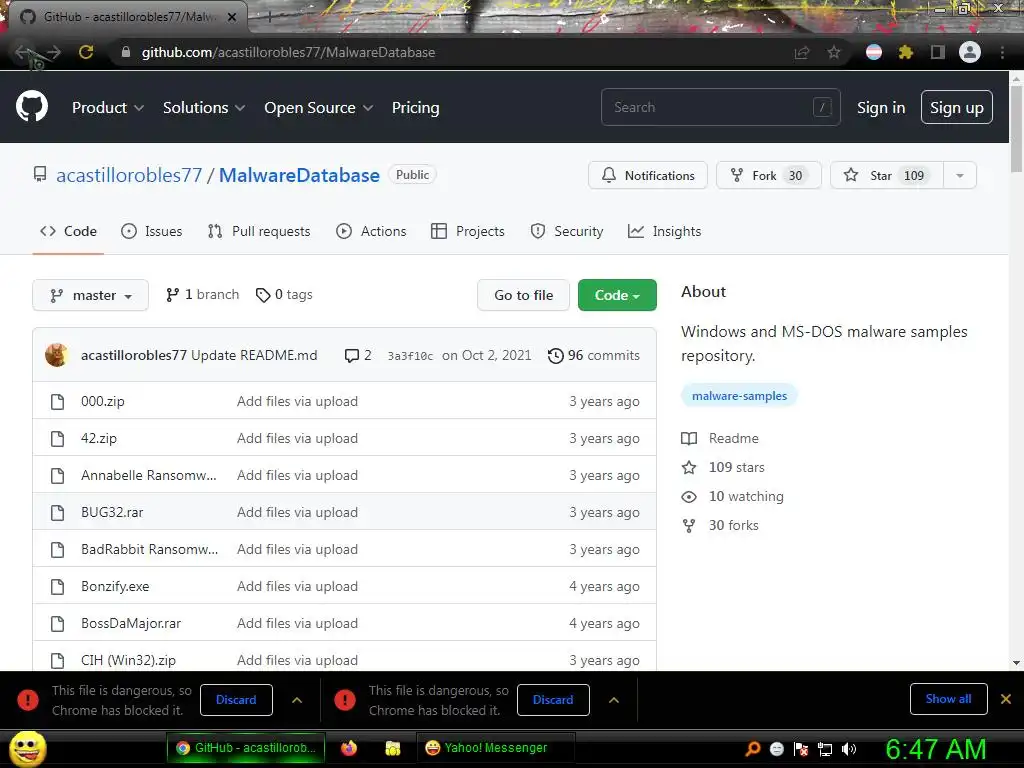1024x768 pixels.
Task: Open the Issues tab
Action: 152,231
